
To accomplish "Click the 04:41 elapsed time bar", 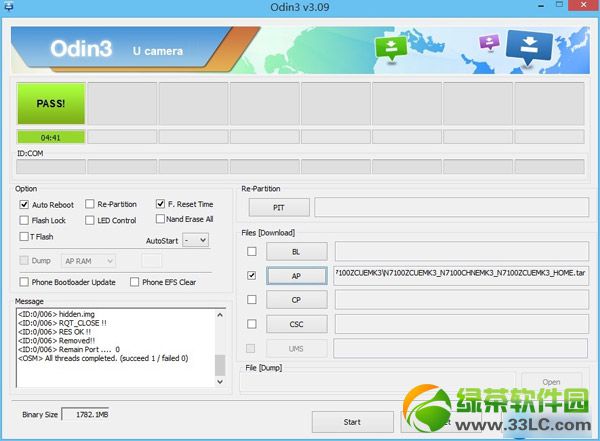I will tap(51, 137).
